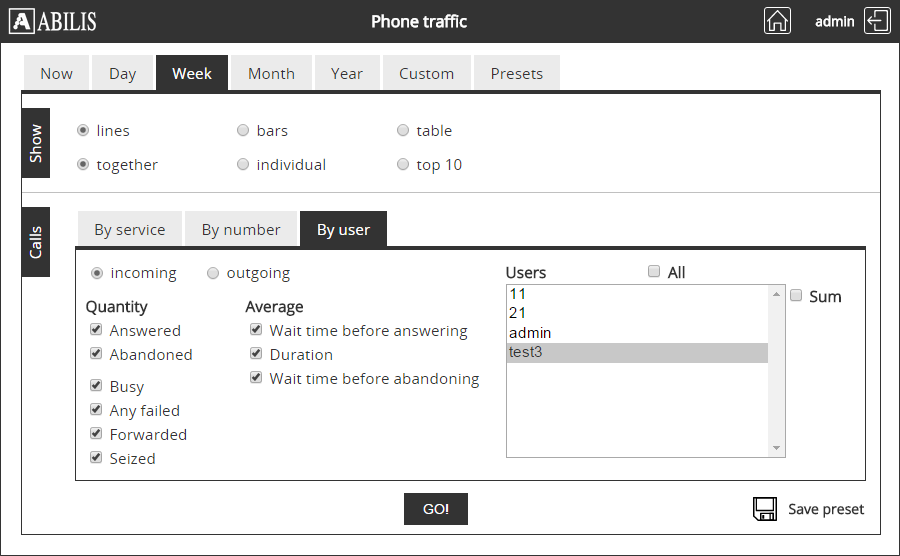Open the Presets tab
The height and width of the screenshot is (556, 900).
tap(516, 74)
